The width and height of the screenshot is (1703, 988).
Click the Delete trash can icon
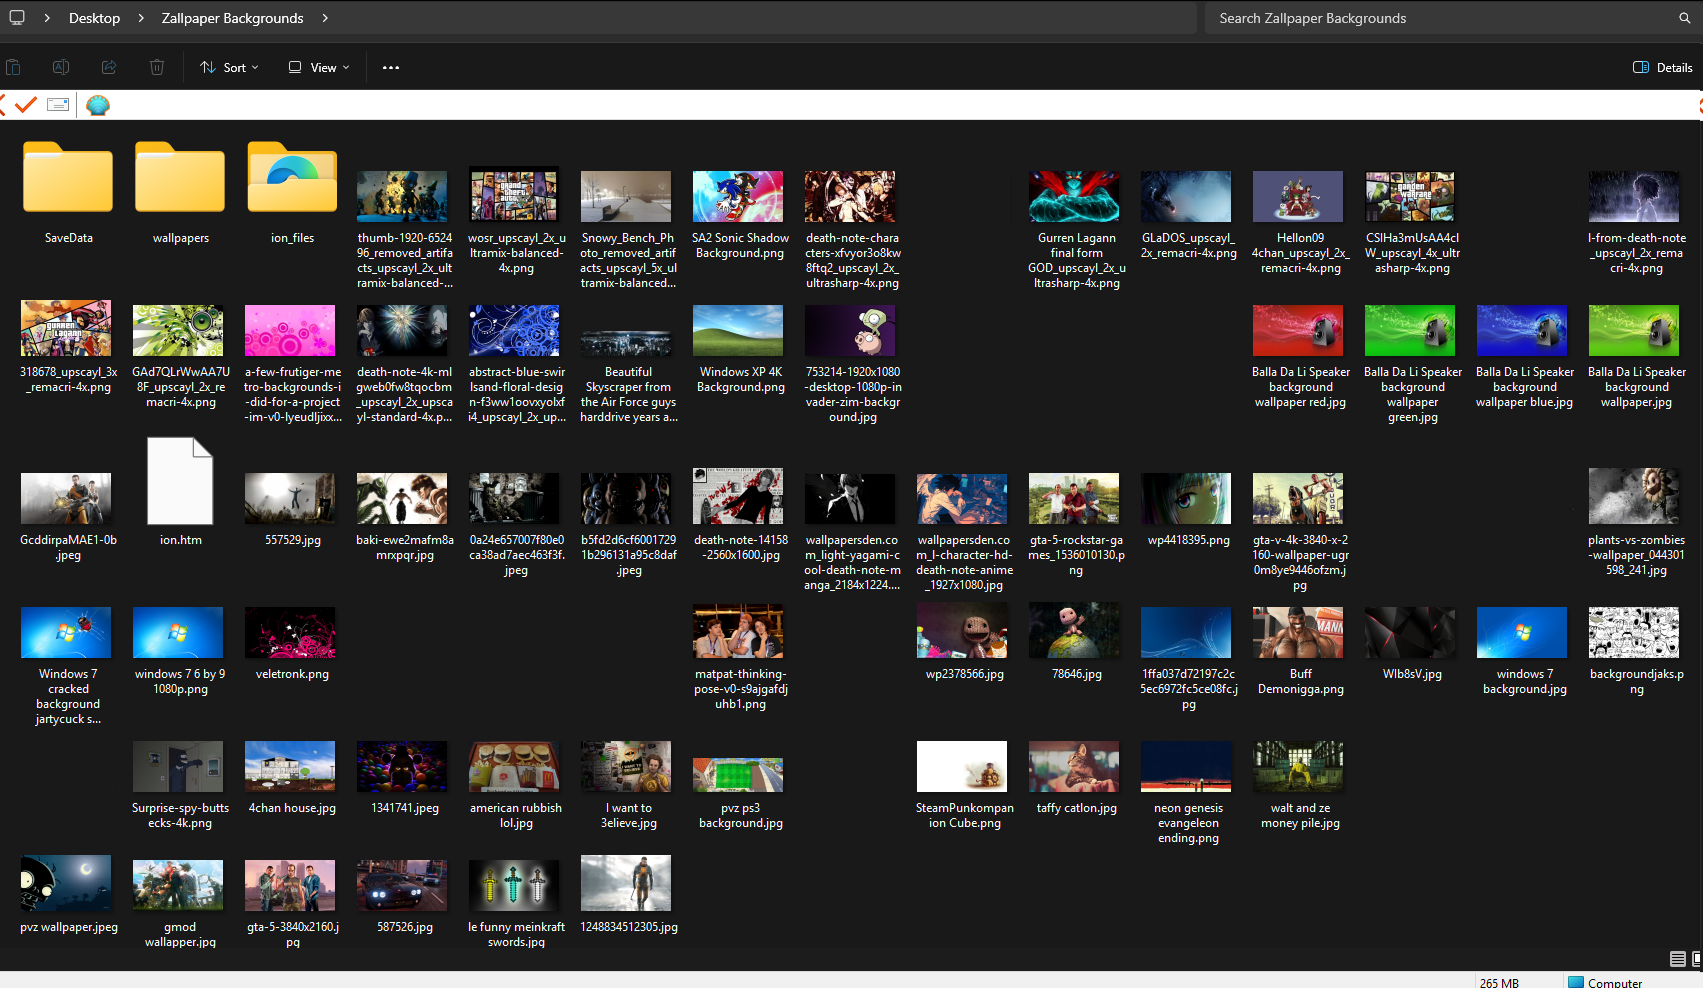157,67
